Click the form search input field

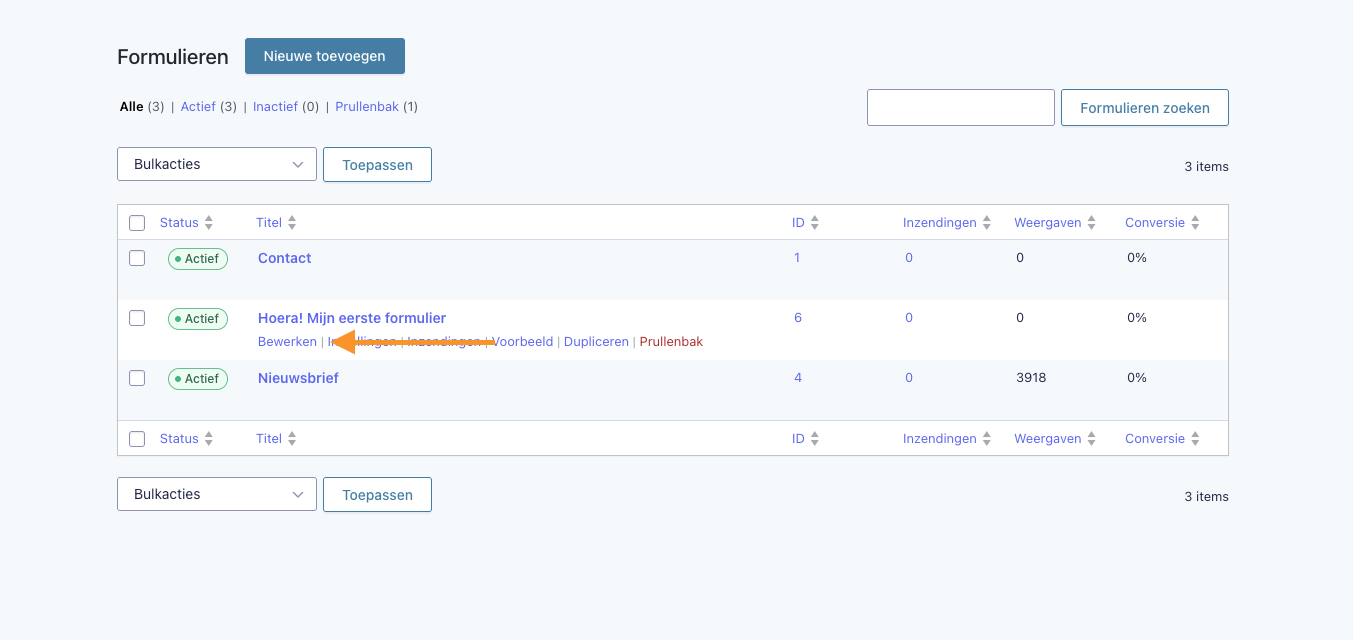tap(960, 108)
